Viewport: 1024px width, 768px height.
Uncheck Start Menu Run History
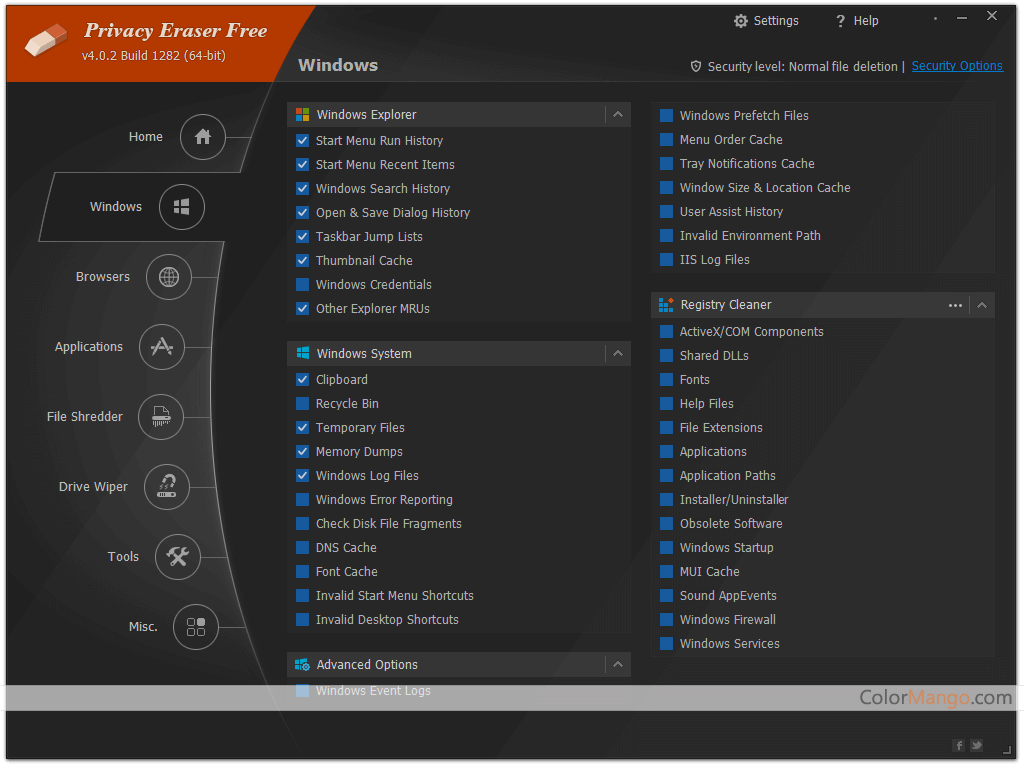pos(303,141)
